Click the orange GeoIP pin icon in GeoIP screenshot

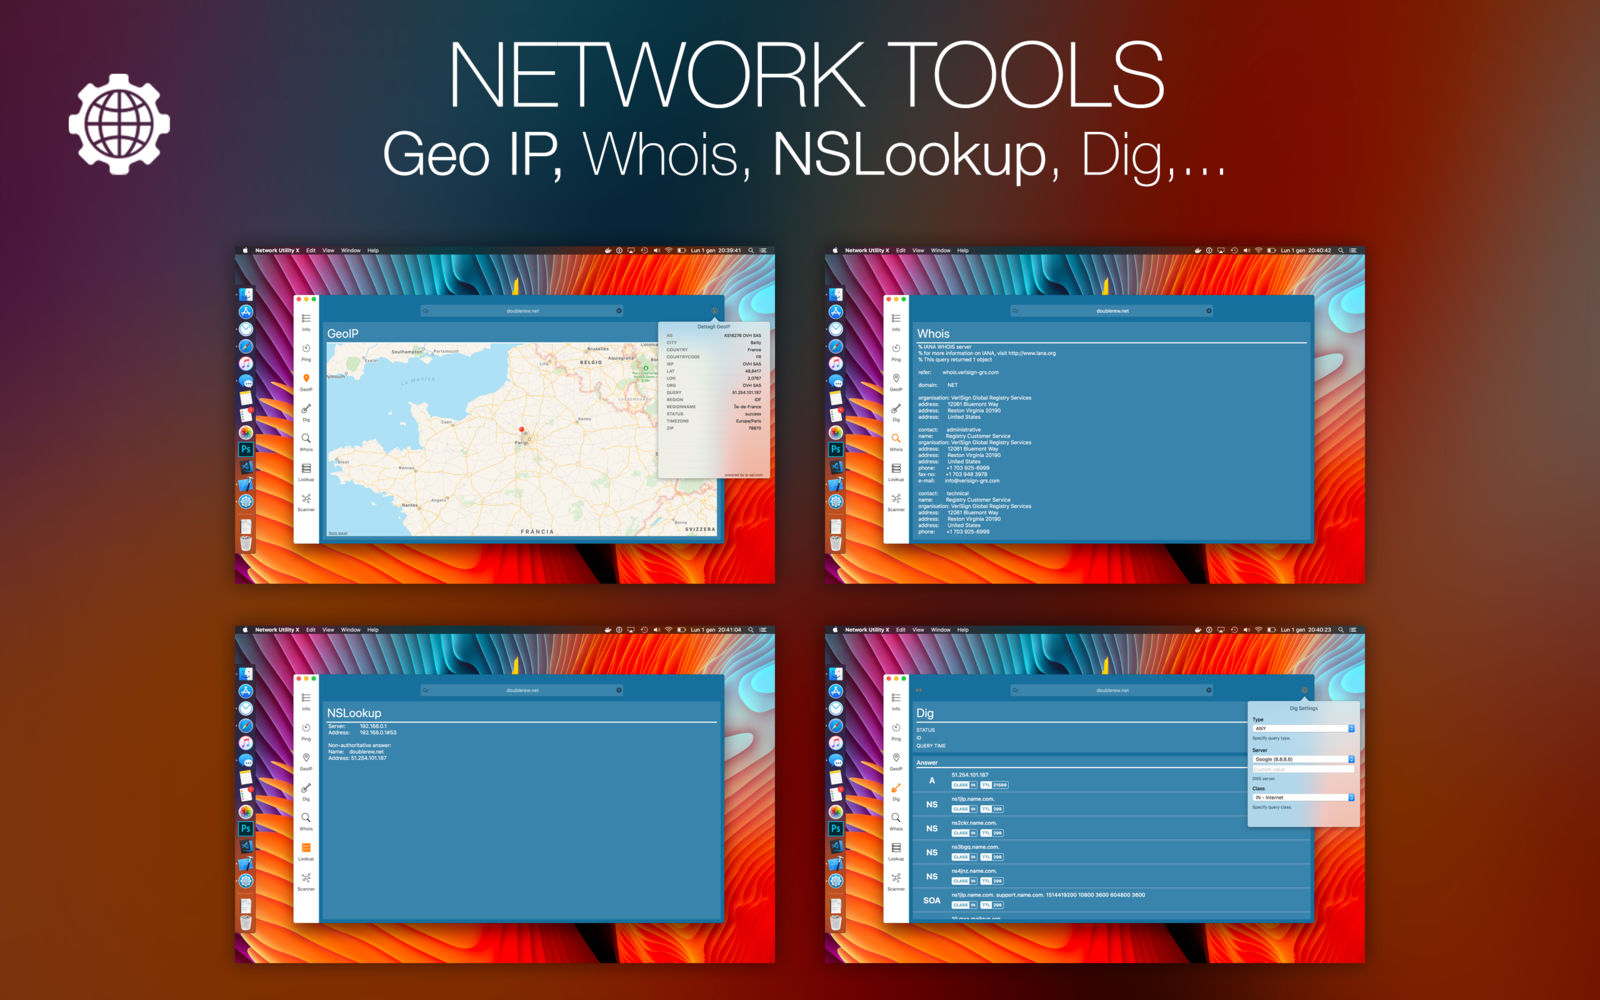tap(306, 378)
